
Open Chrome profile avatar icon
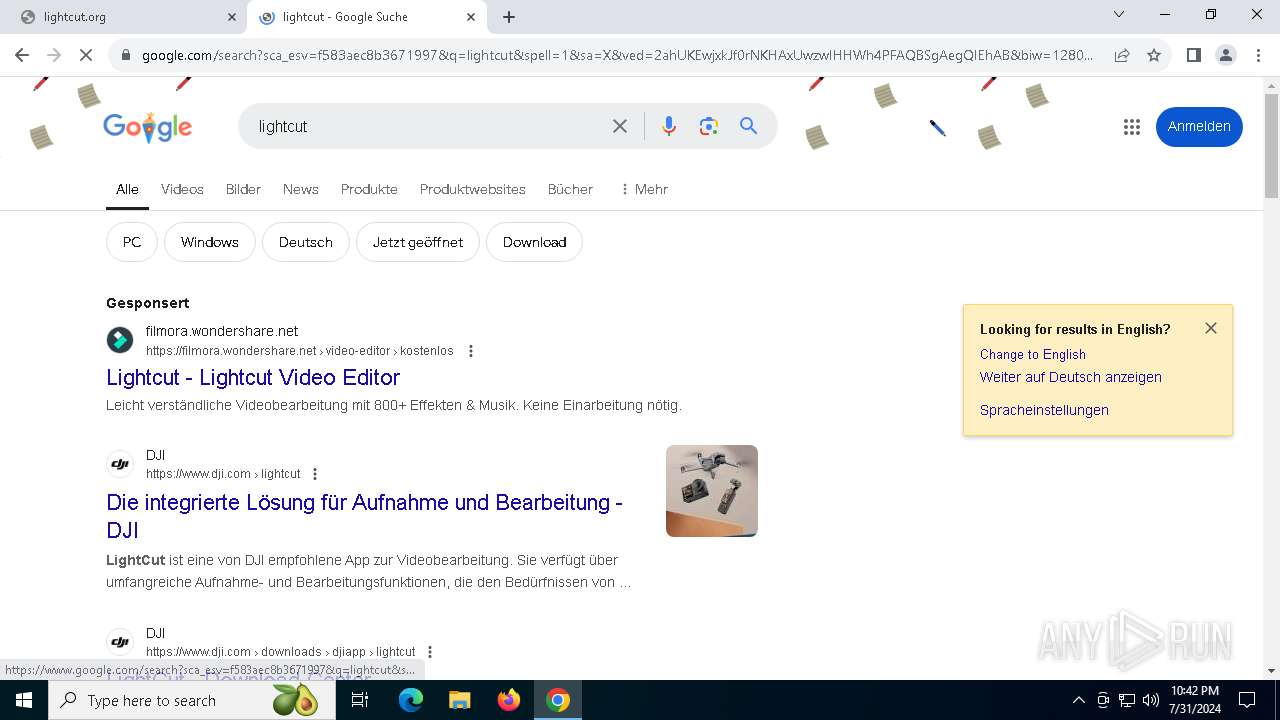pyautogui.click(x=1226, y=55)
